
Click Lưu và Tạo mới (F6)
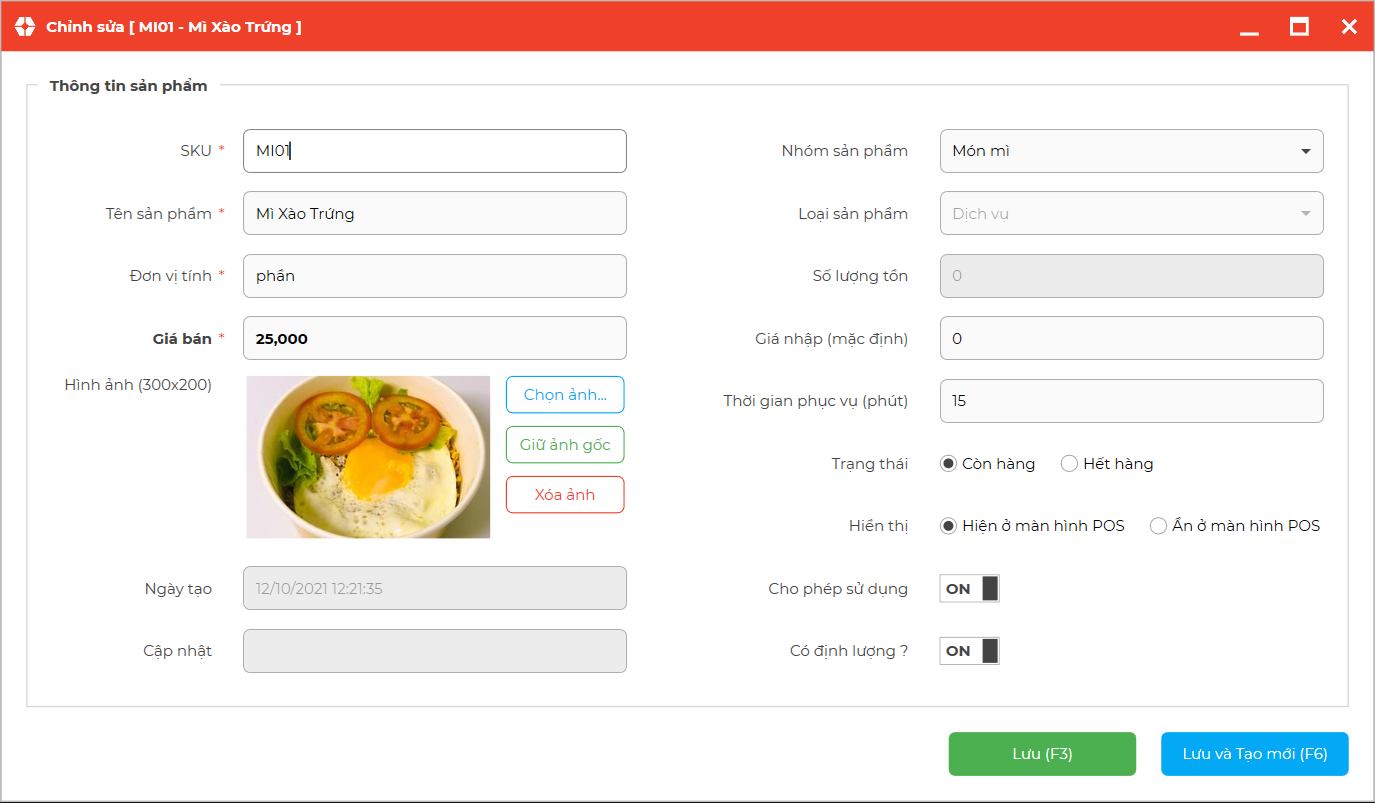[1255, 754]
